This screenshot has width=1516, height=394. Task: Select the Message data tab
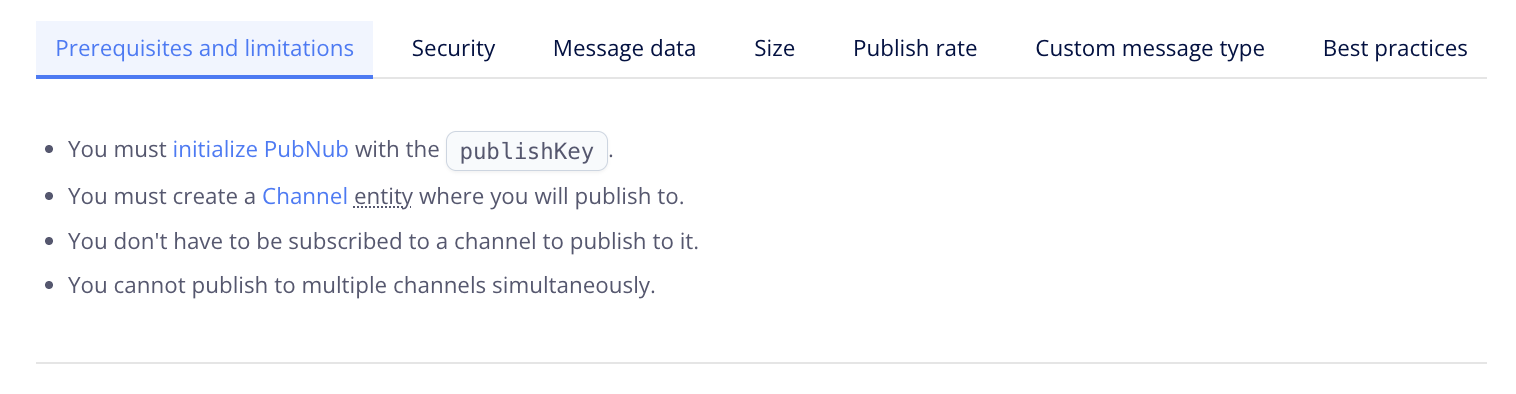coord(624,49)
